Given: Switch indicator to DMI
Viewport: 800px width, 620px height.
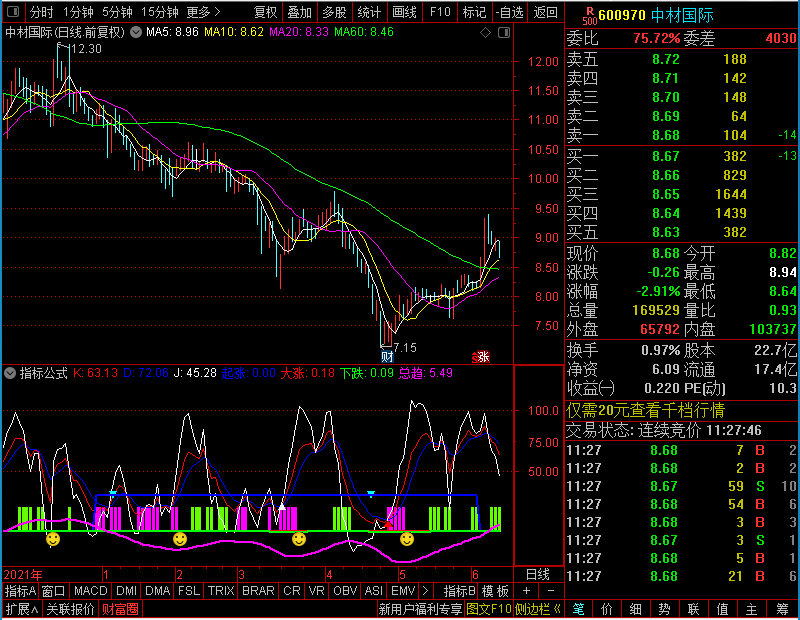Looking at the screenshot, I should point(126,591).
